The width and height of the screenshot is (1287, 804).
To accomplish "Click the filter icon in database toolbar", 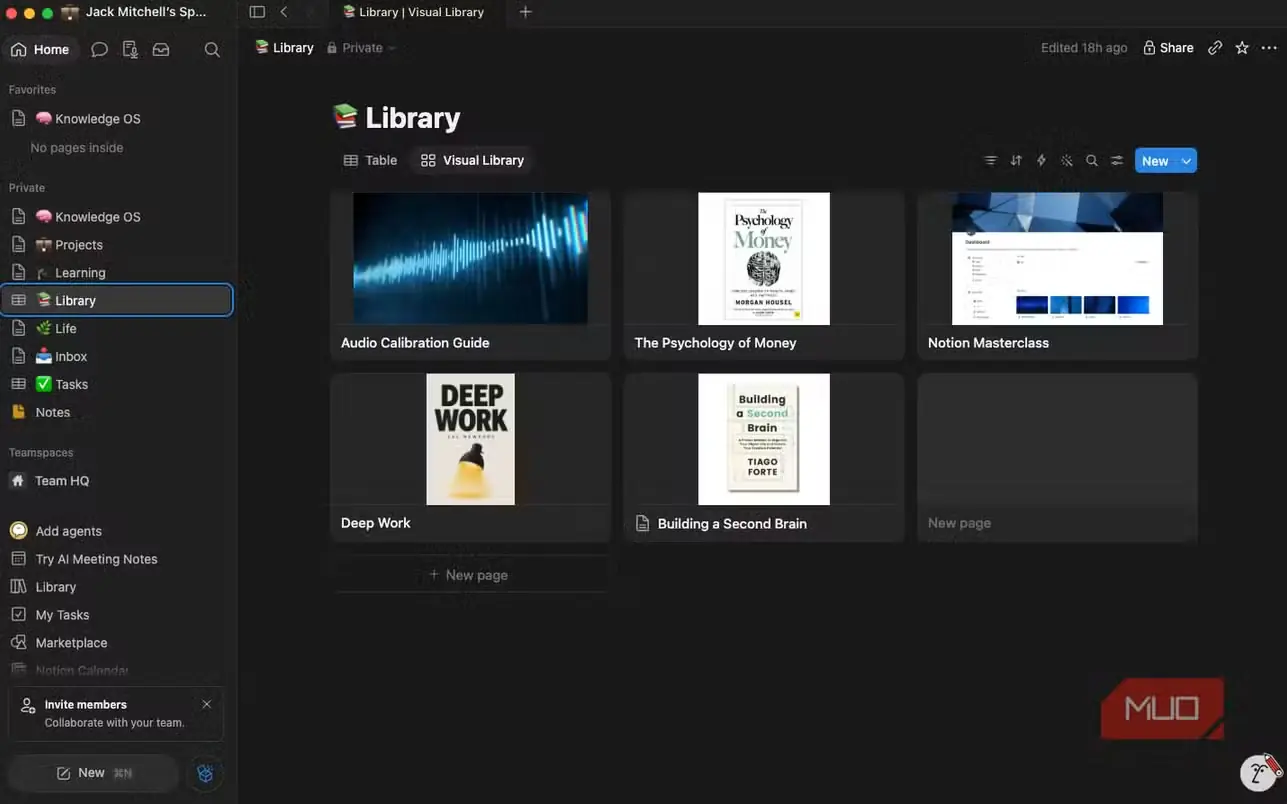I will click(990, 160).
